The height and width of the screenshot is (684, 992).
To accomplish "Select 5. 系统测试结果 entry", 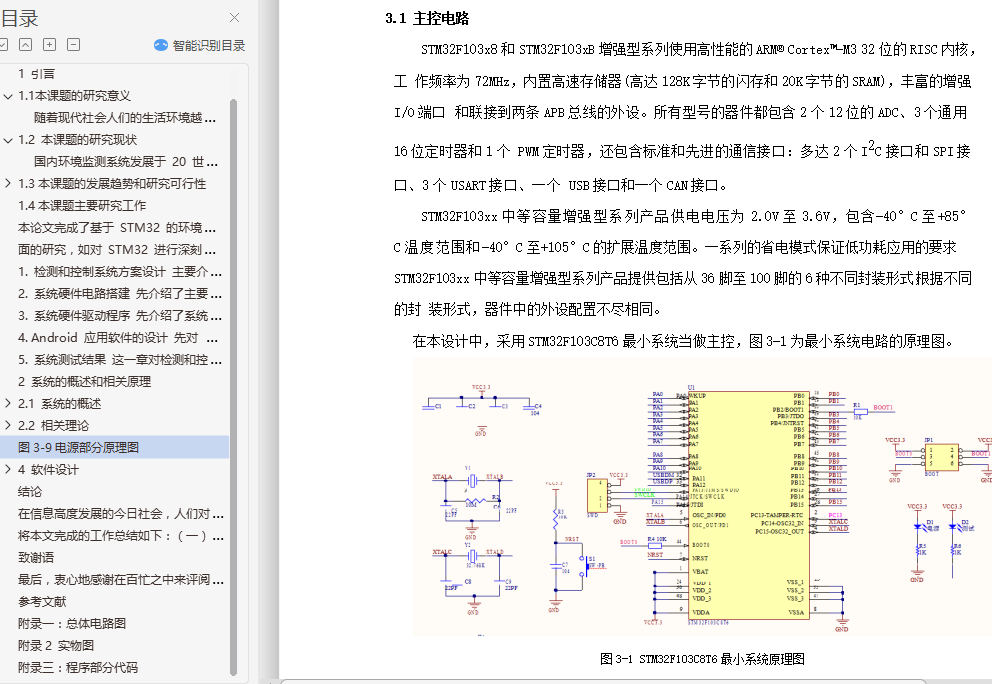I will coord(120,359).
